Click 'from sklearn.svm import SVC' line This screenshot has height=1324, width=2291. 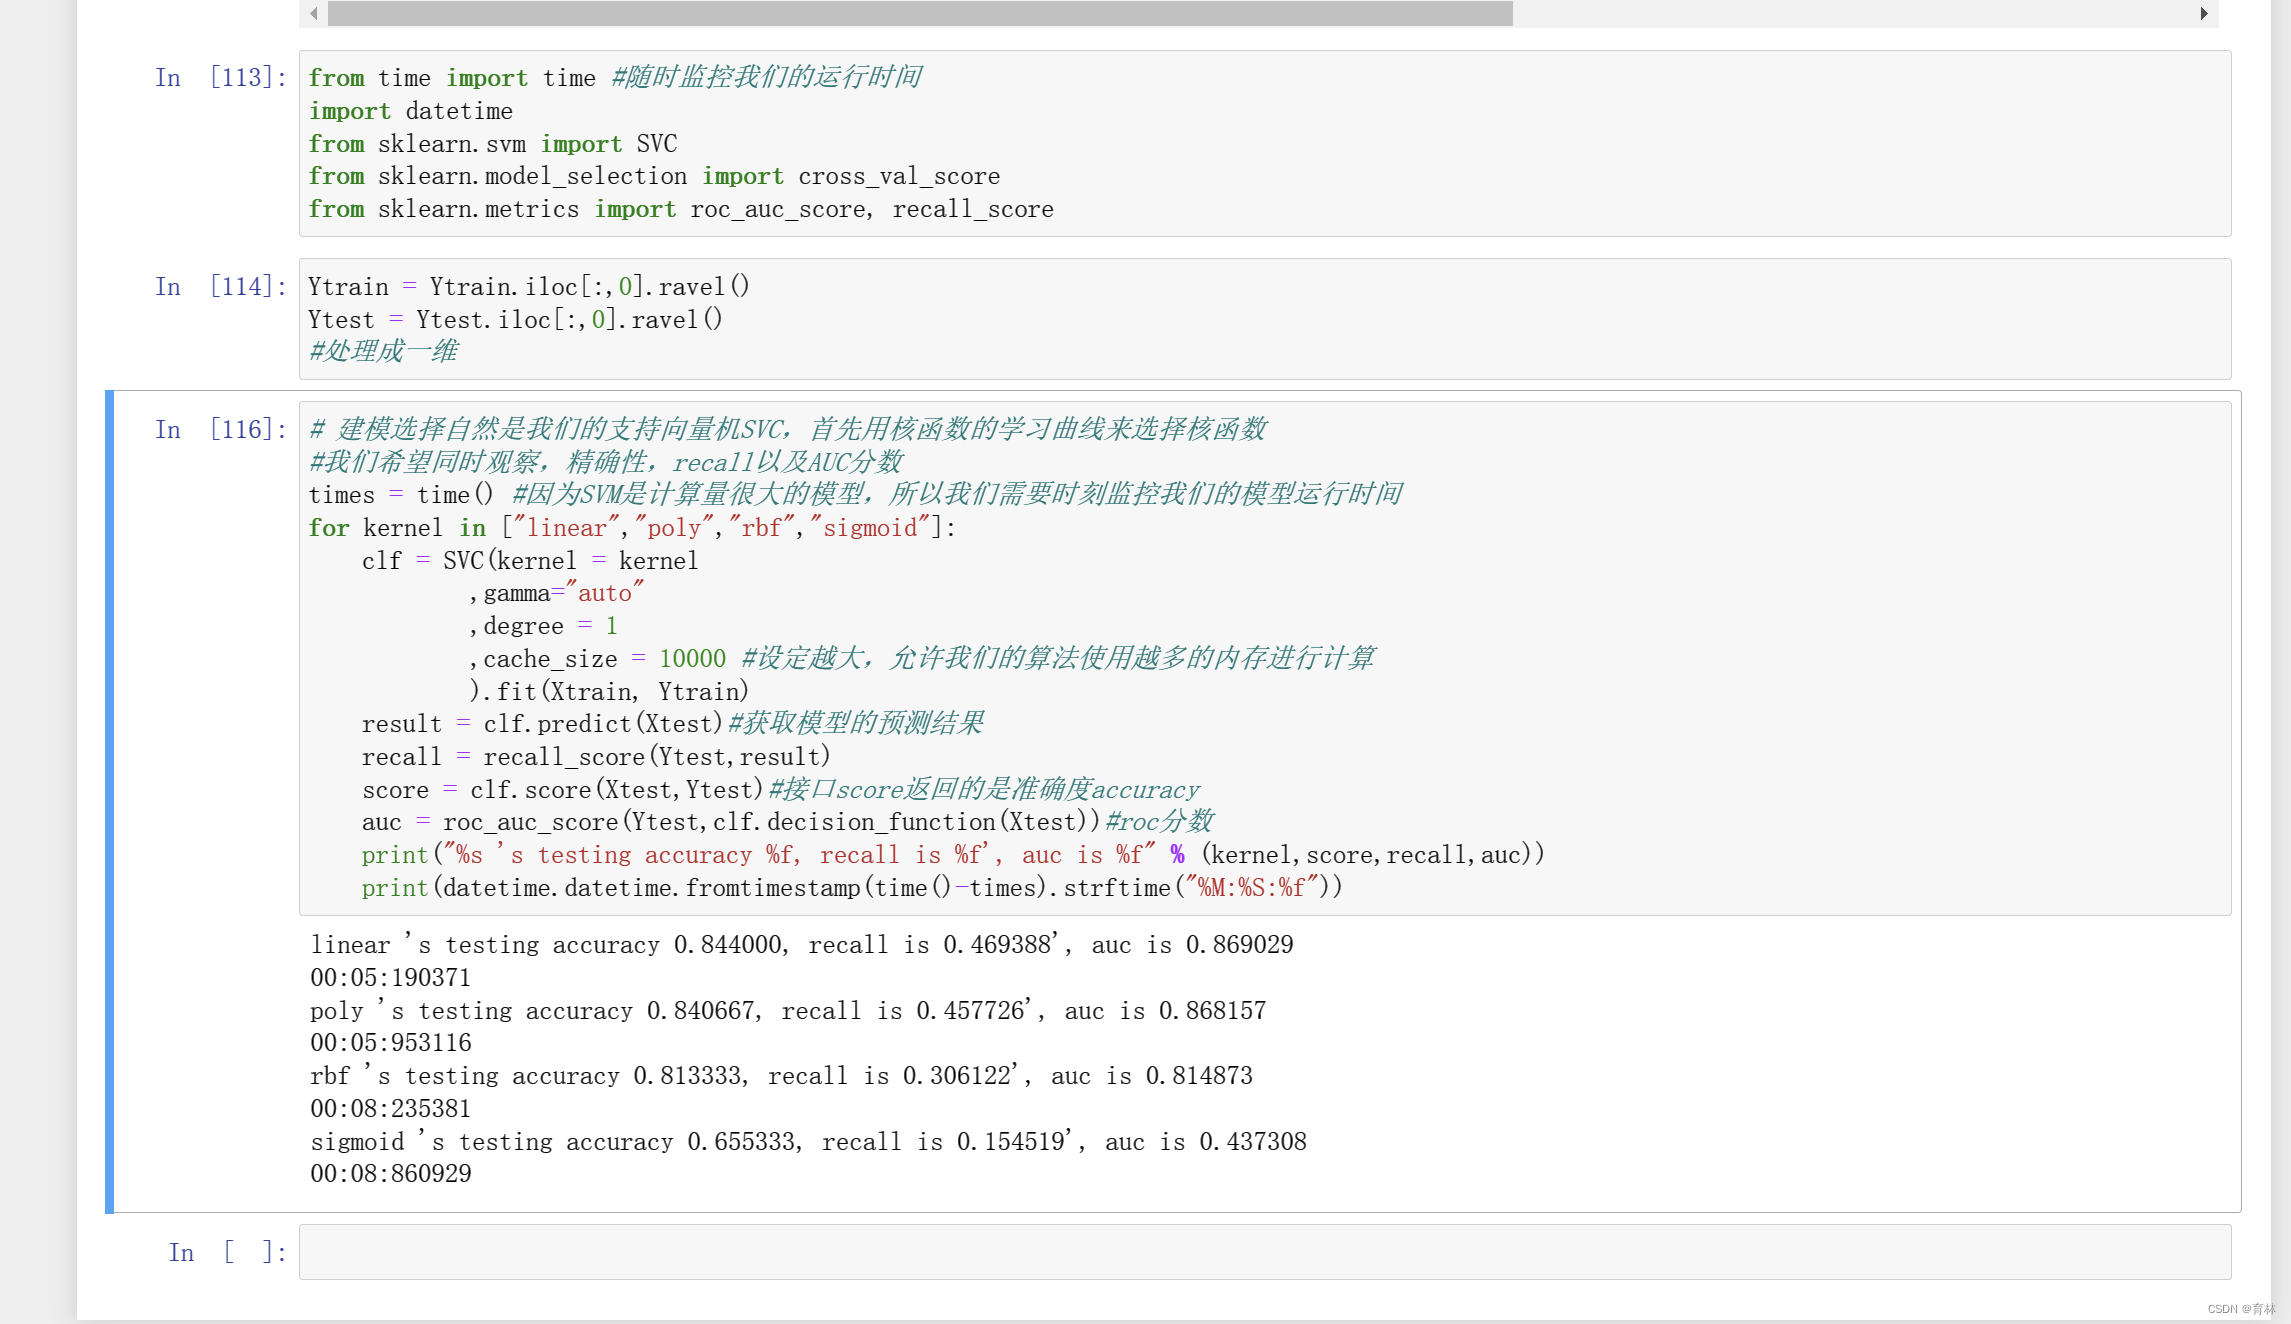493,144
